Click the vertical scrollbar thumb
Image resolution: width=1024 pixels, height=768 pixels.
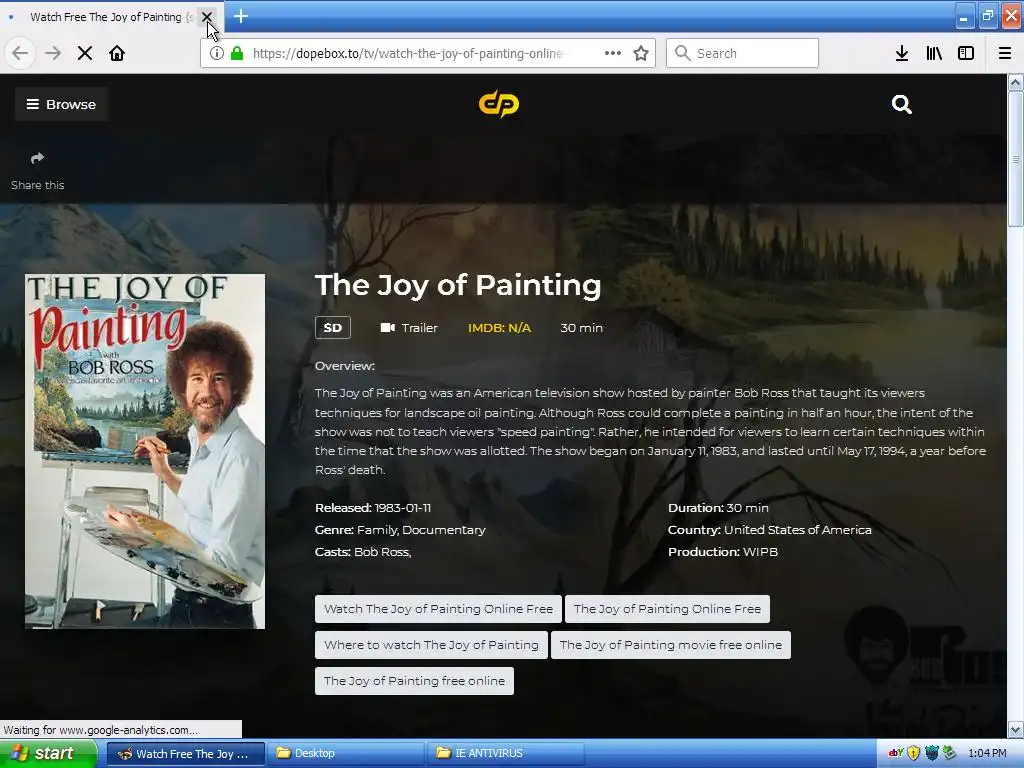(x=1016, y=159)
